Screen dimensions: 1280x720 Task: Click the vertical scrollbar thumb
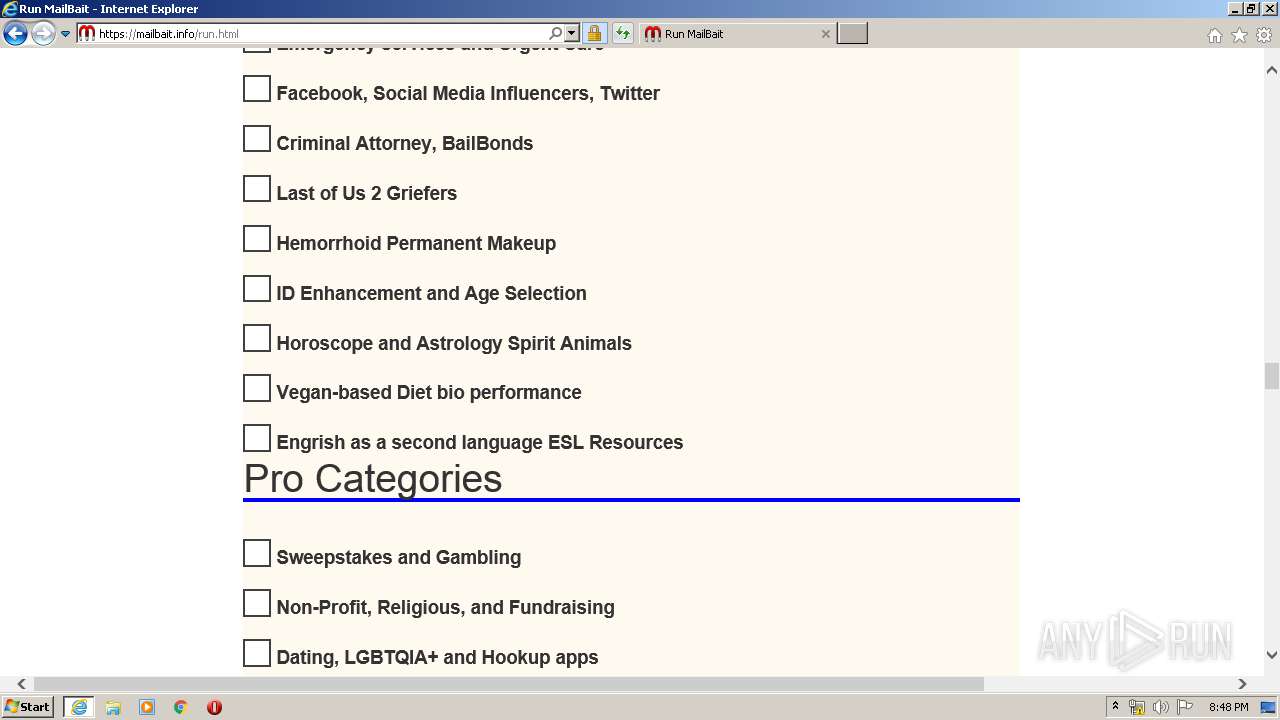pyautogui.click(x=1272, y=376)
